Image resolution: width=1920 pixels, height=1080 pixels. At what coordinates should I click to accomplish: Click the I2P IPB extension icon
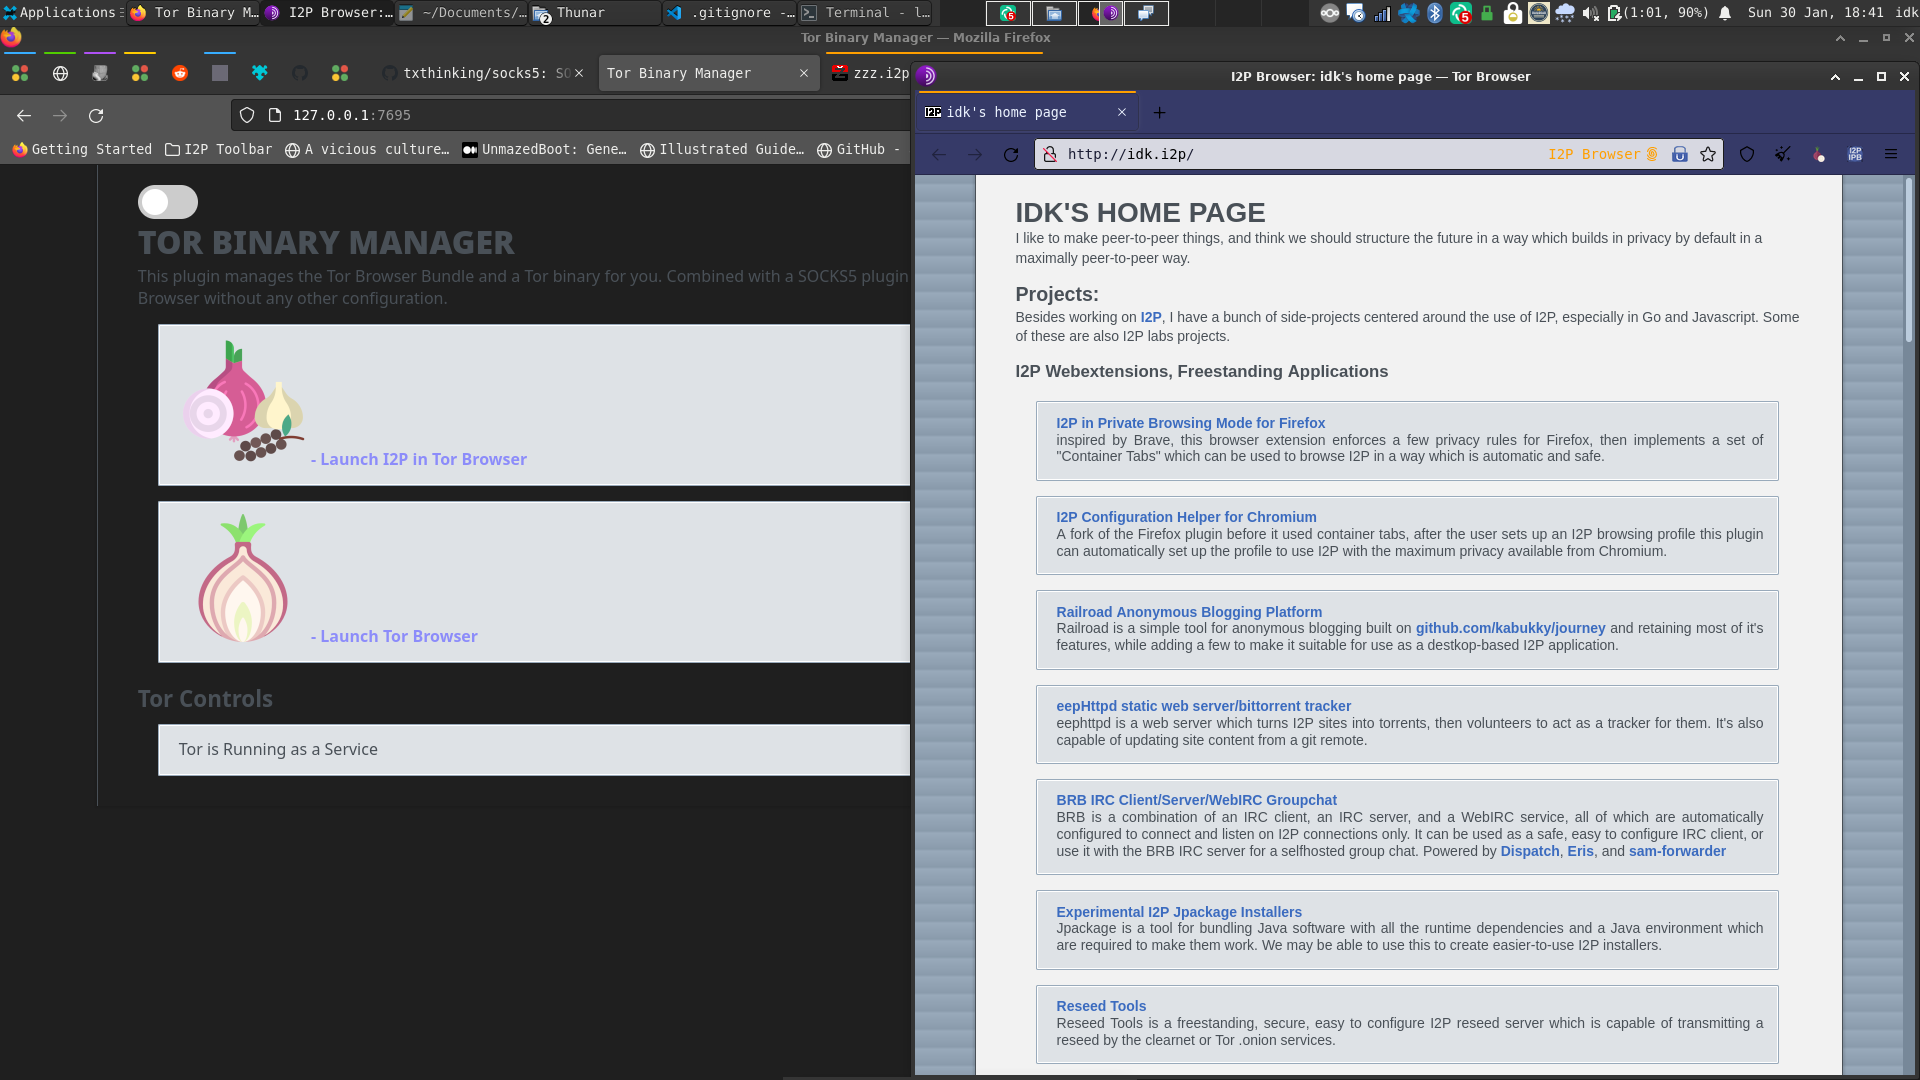(x=1855, y=154)
